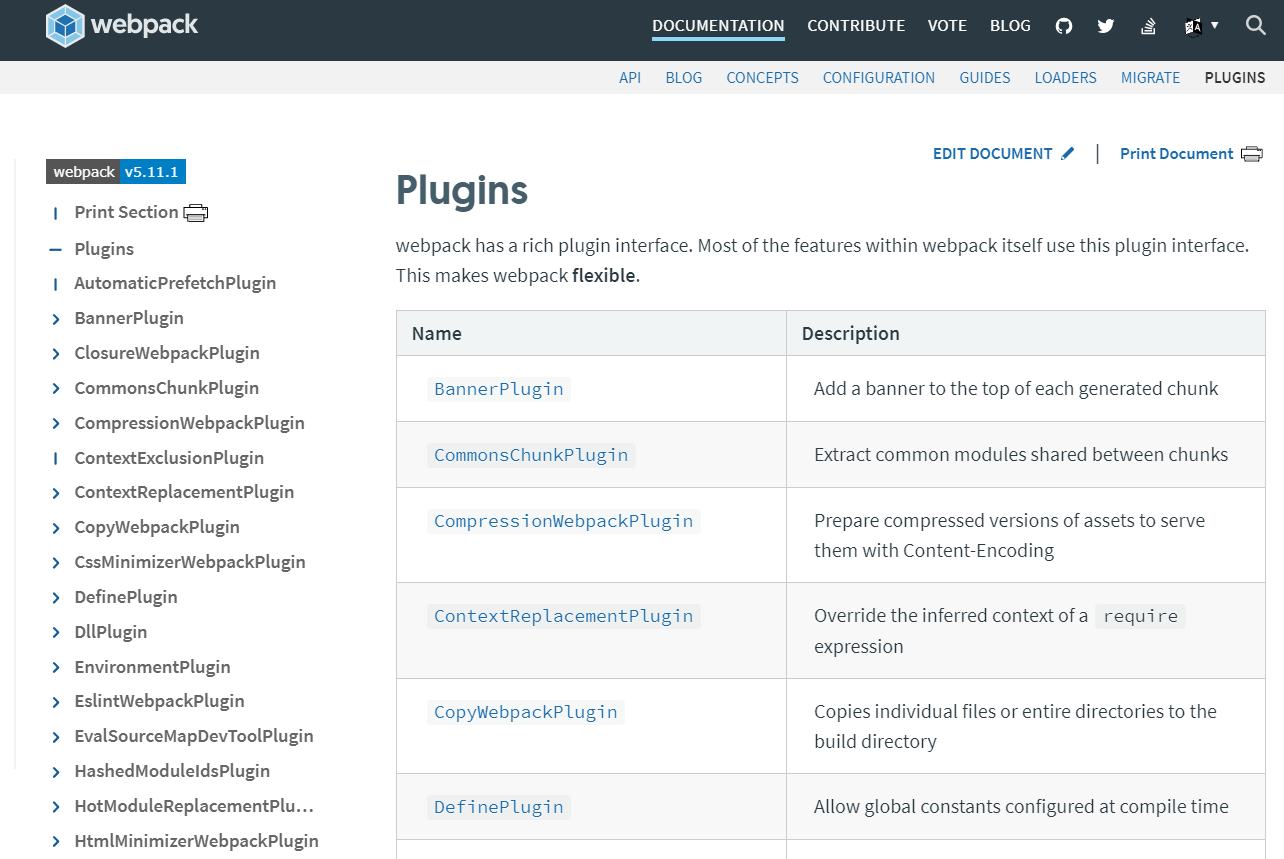Open the DOCUMENTATION menu item

pos(718,26)
